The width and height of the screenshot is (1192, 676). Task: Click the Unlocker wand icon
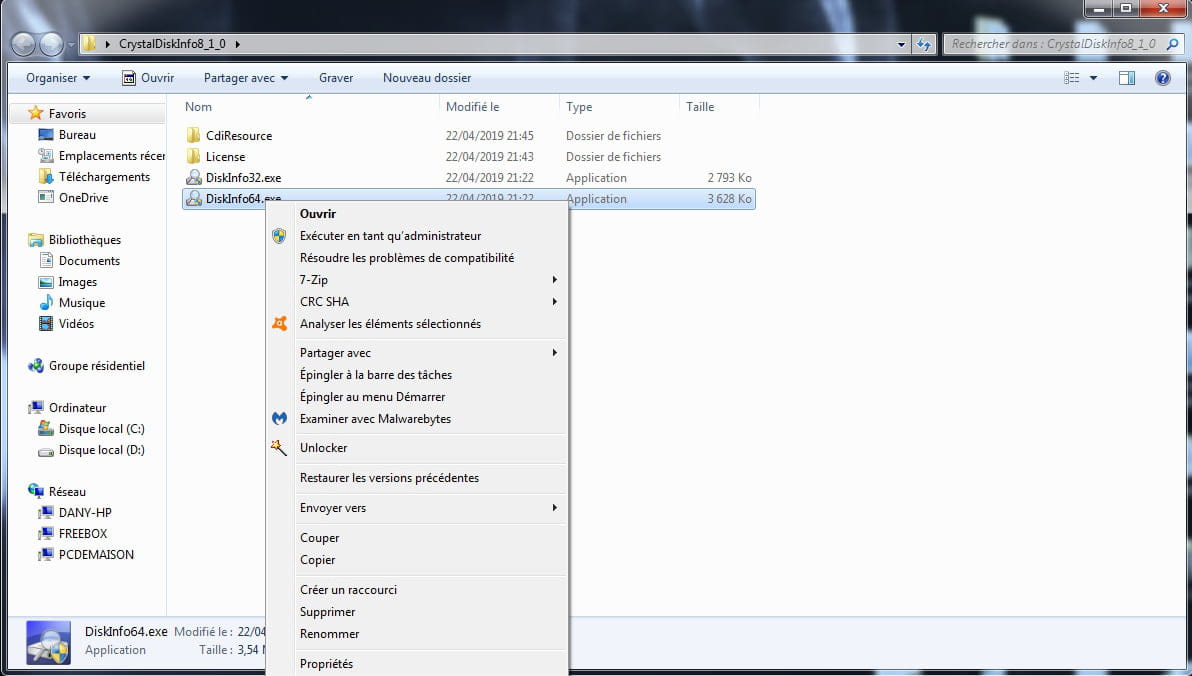279,448
